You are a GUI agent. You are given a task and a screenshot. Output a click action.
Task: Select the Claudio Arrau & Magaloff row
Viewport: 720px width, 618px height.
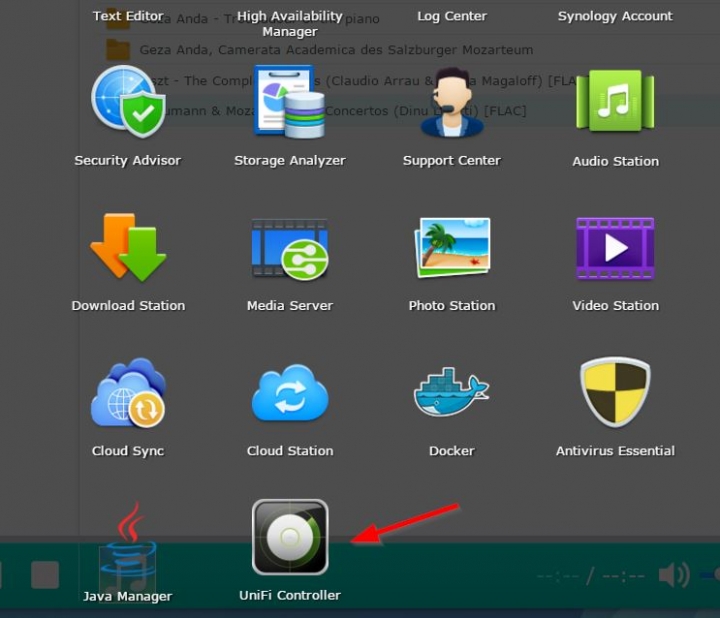399,80
